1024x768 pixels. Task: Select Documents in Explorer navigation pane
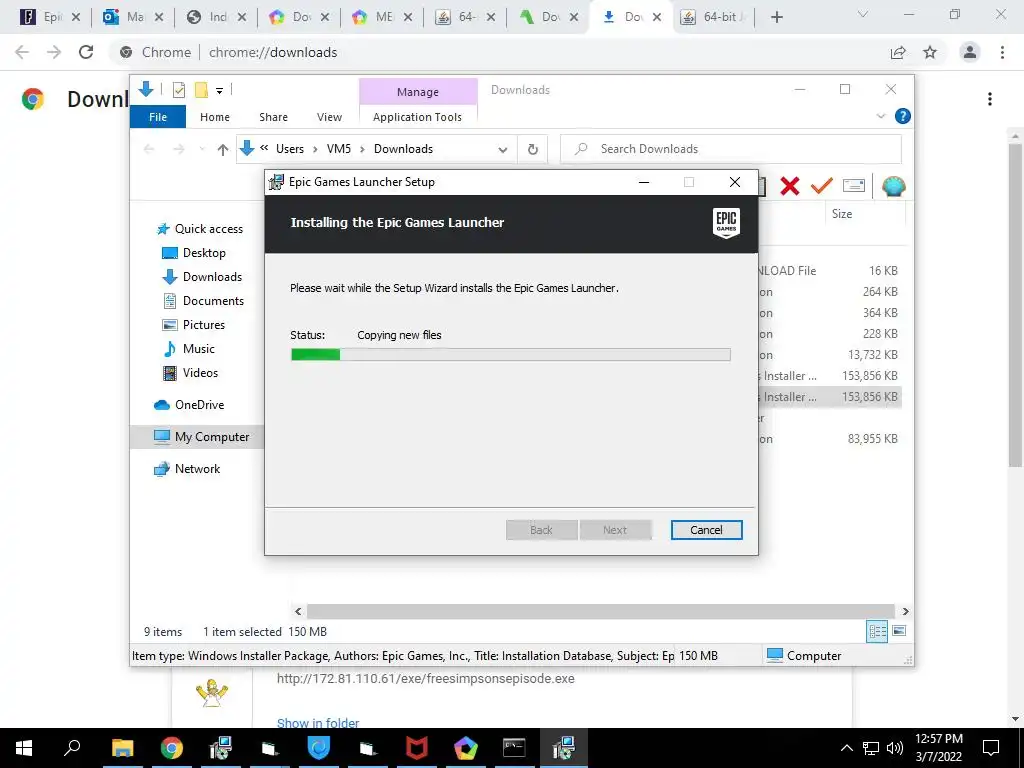(203, 300)
